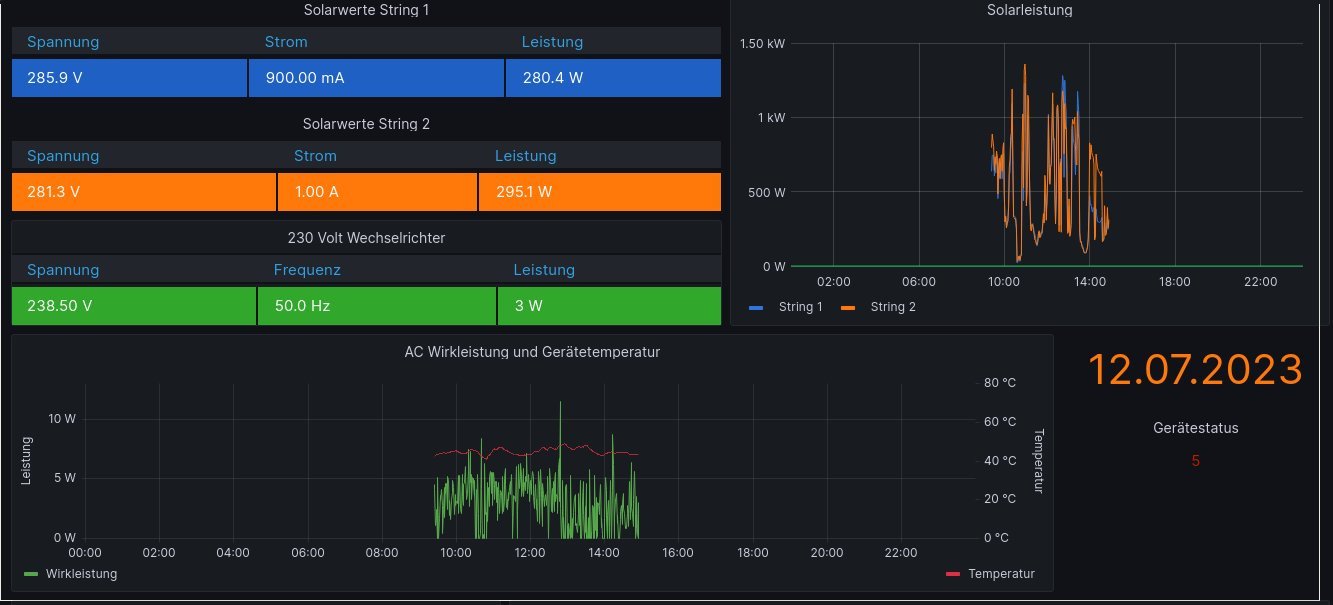Open the AC Wirkleistung und Gerätetemperatur panel menu
Screen dimensions: 1333x605
coord(532,352)
